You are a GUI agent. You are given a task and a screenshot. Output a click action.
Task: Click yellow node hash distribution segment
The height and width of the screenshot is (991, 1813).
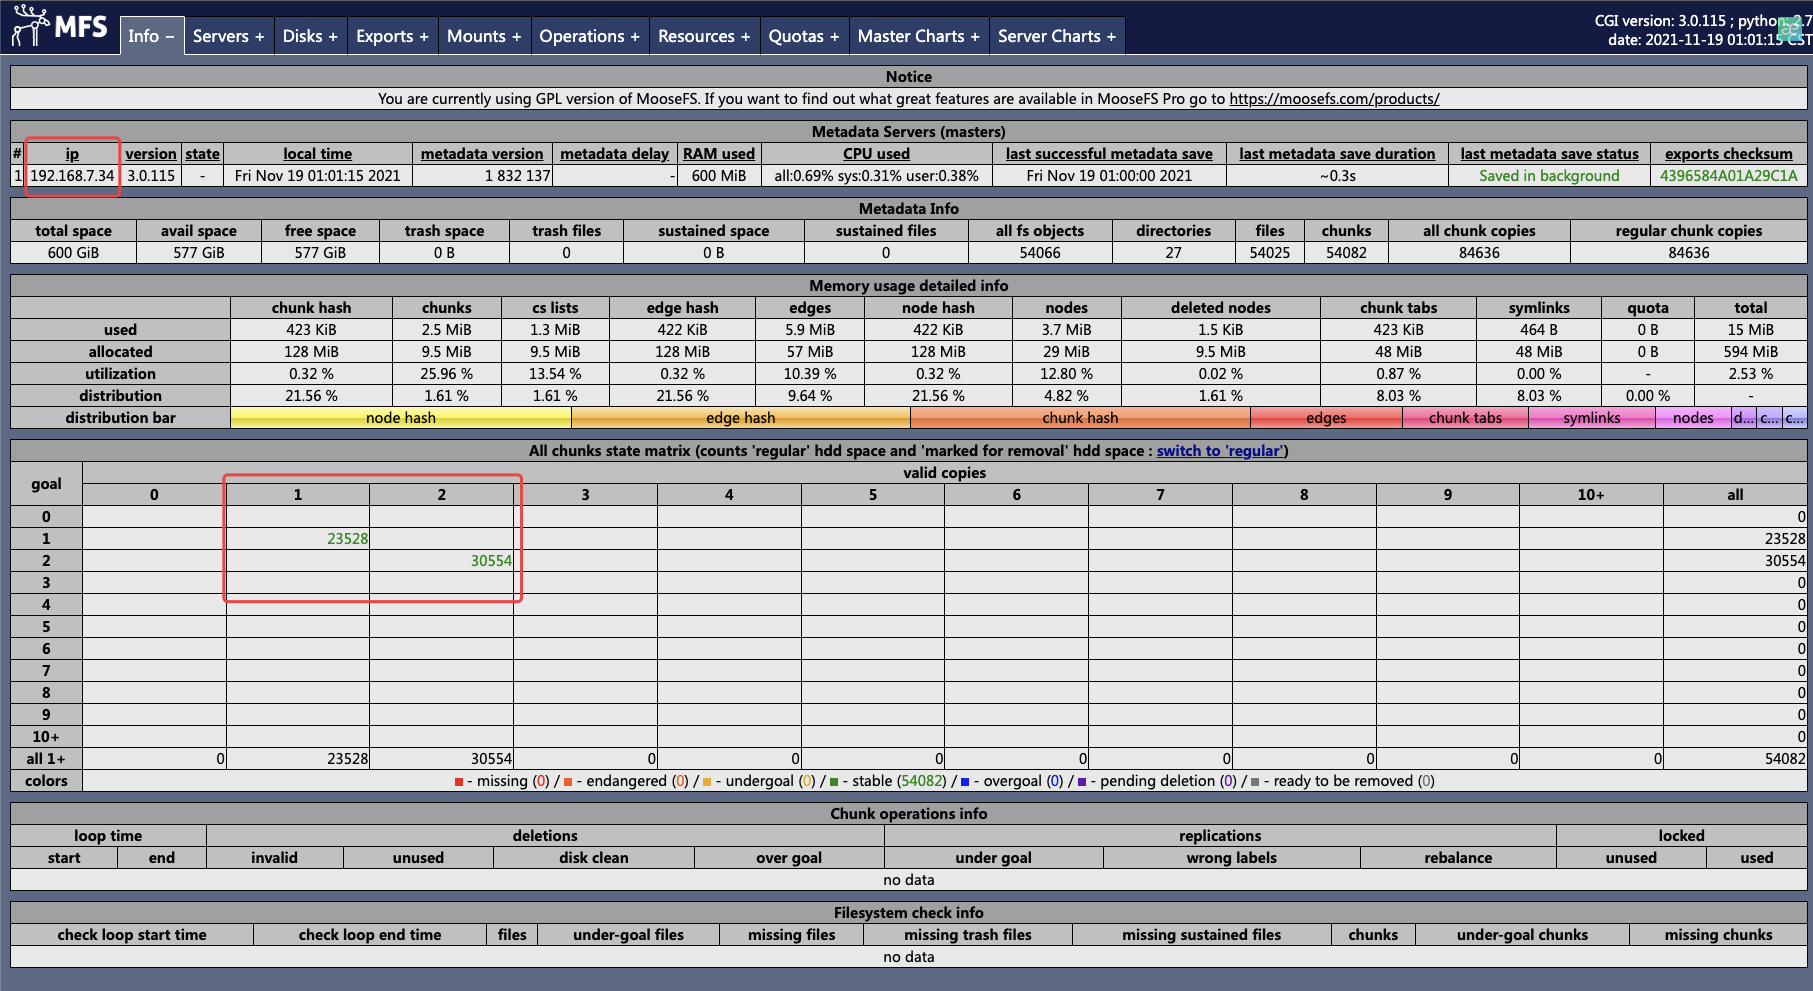(x=401, y=418)
